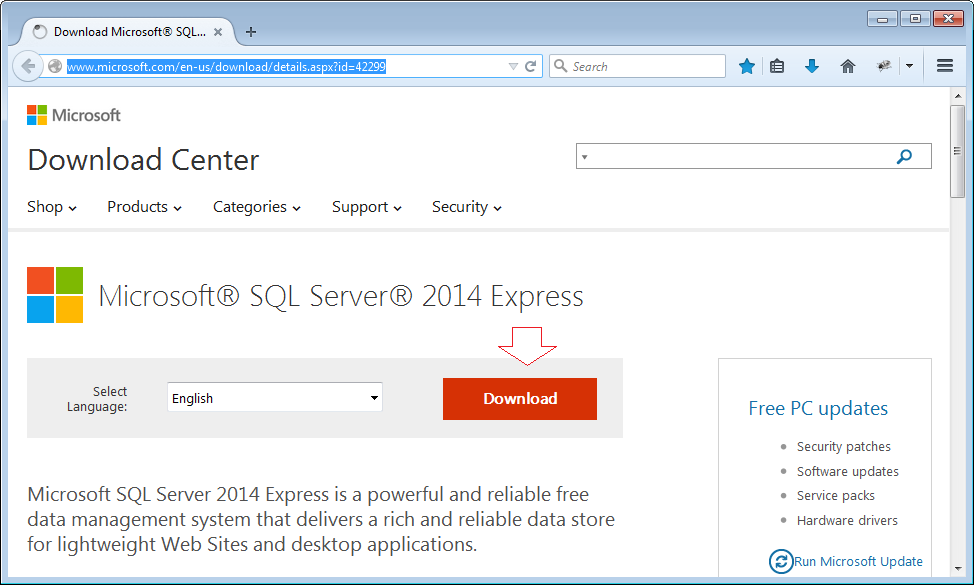The height and width of the screenshot is (585, 974).
Task: Click Microsoft SQL Server 2014 Express title
Action: pyautogui.click(x=341, y=296)
